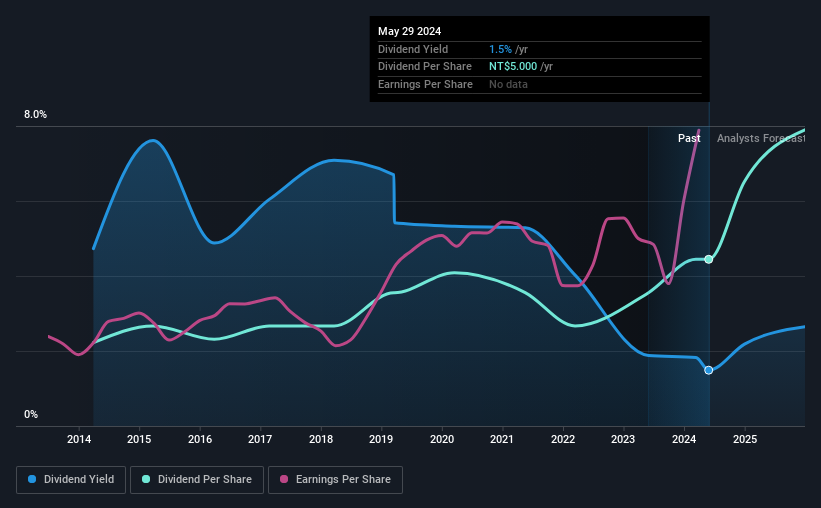Click the NT$5.000 dividend per share value

point(513,67)
